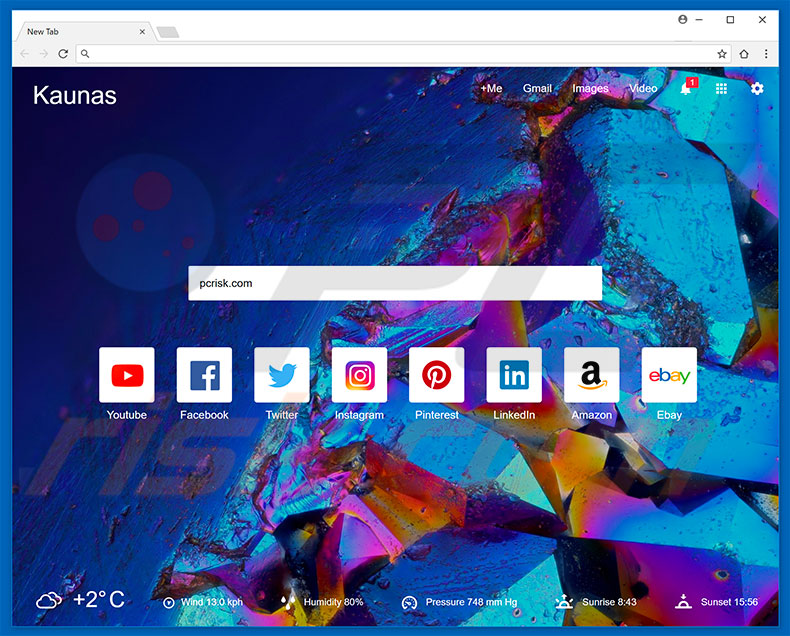Focus the pcrisk.com search box
Image resolution: width=790 pixels, height=636 pixels.
click(x=395, y=283)
